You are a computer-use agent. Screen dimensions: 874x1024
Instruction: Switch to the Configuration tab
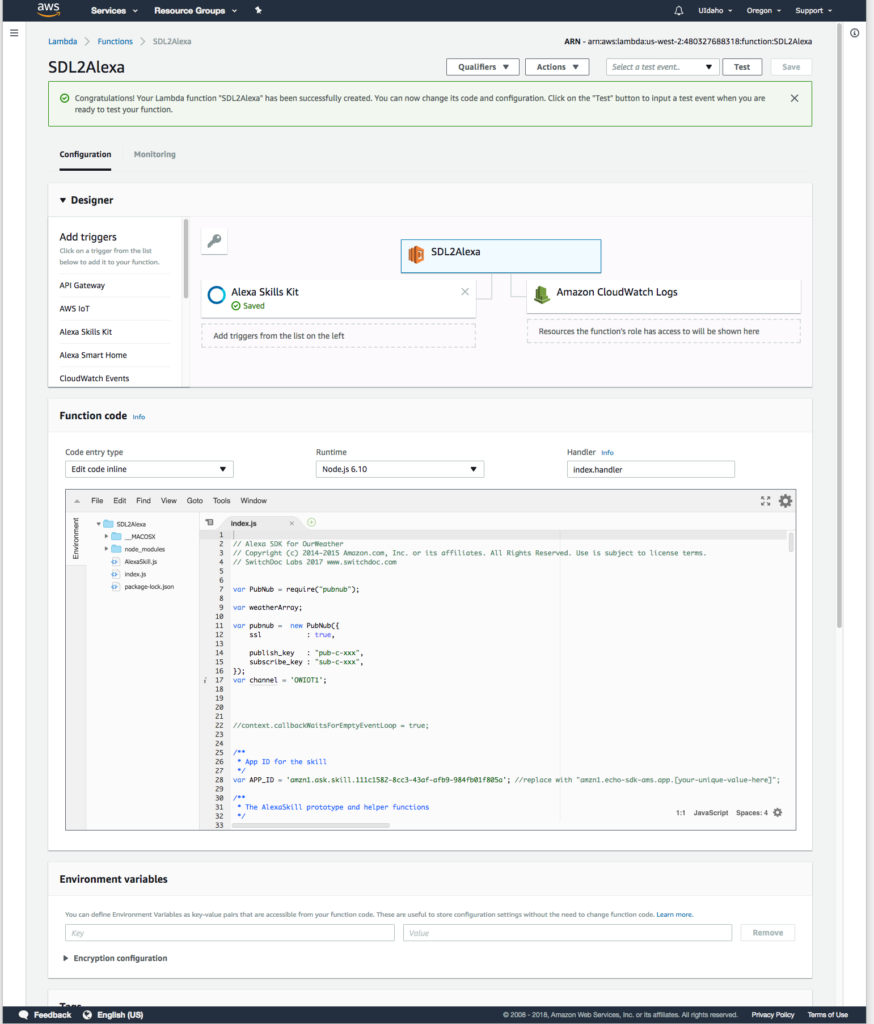[x=85, y=154]
